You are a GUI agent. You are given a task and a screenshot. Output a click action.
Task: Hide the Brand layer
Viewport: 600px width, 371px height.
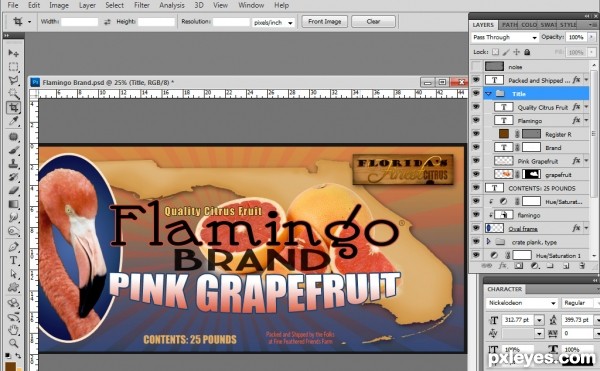point(476,147)
